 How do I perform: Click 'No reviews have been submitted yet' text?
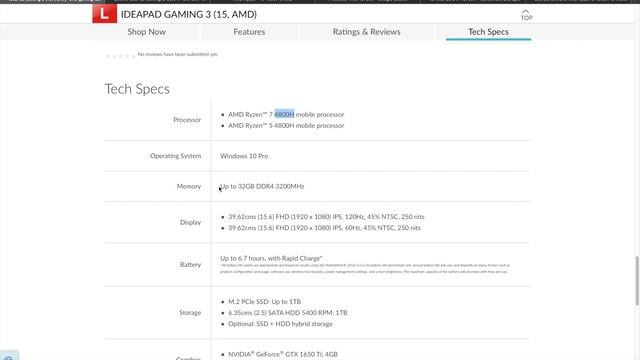point(178,54)
